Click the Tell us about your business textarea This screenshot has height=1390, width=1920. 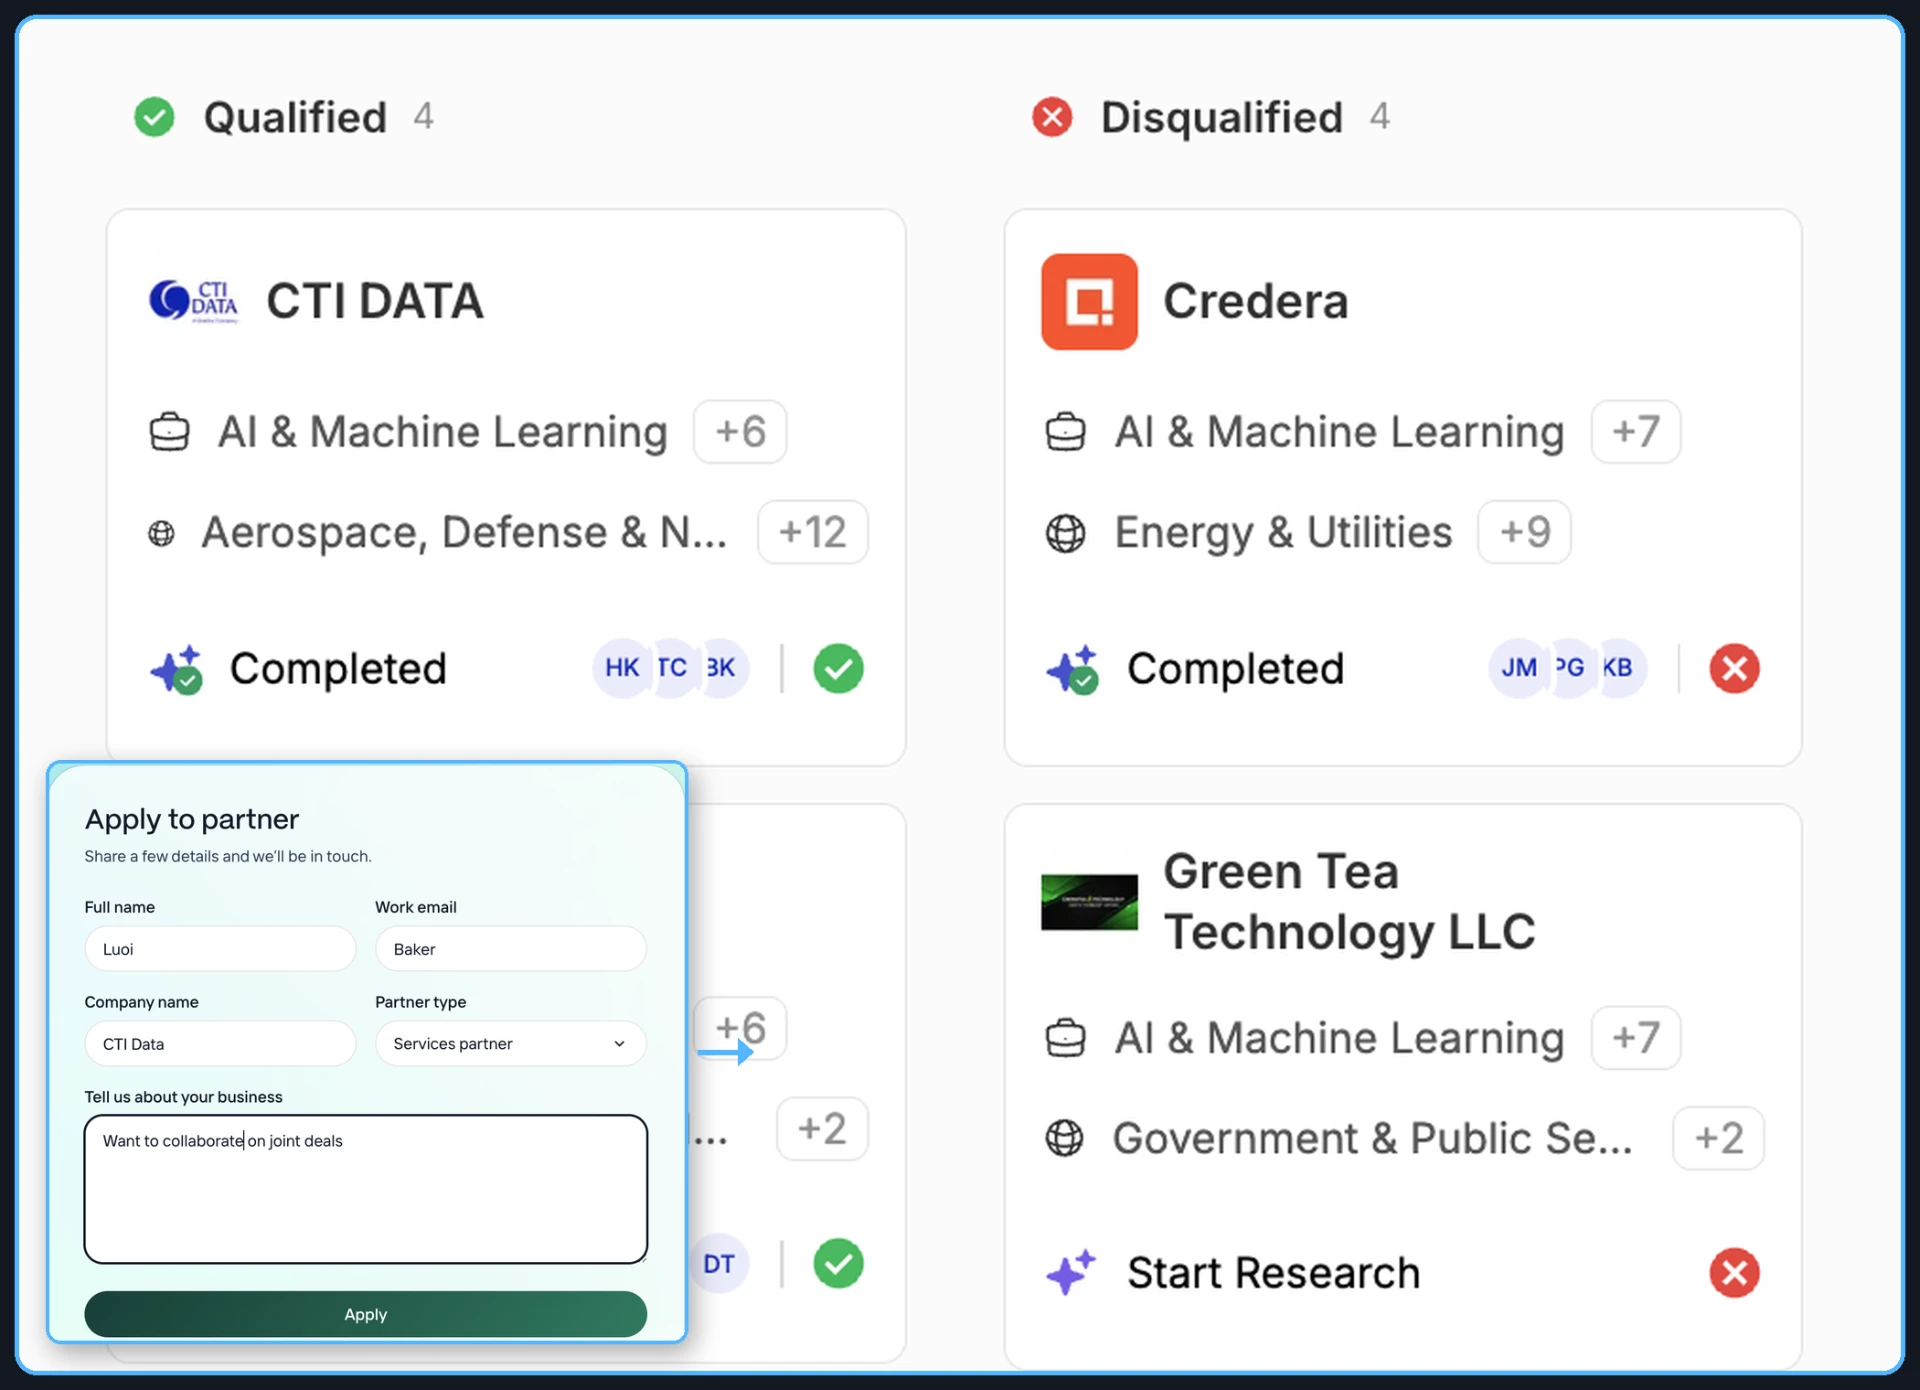click(x=366, y=1189)
